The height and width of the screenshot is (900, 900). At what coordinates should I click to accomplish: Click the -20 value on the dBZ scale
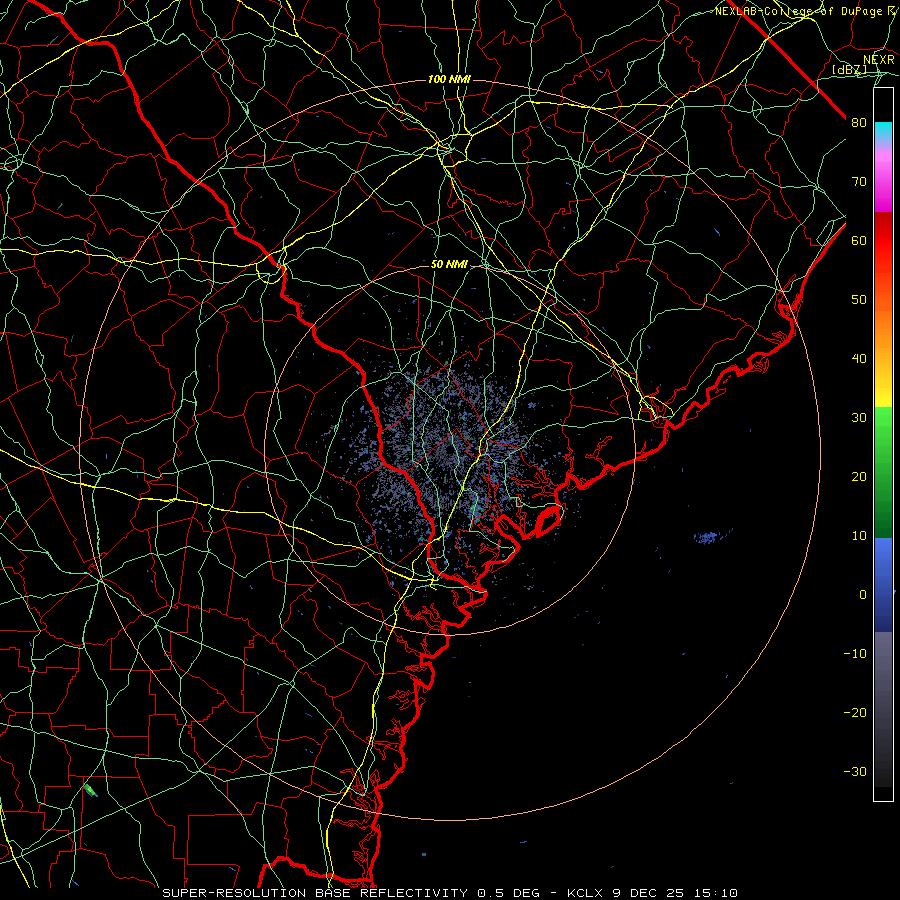pyautogui.click(x=855, y=713)
